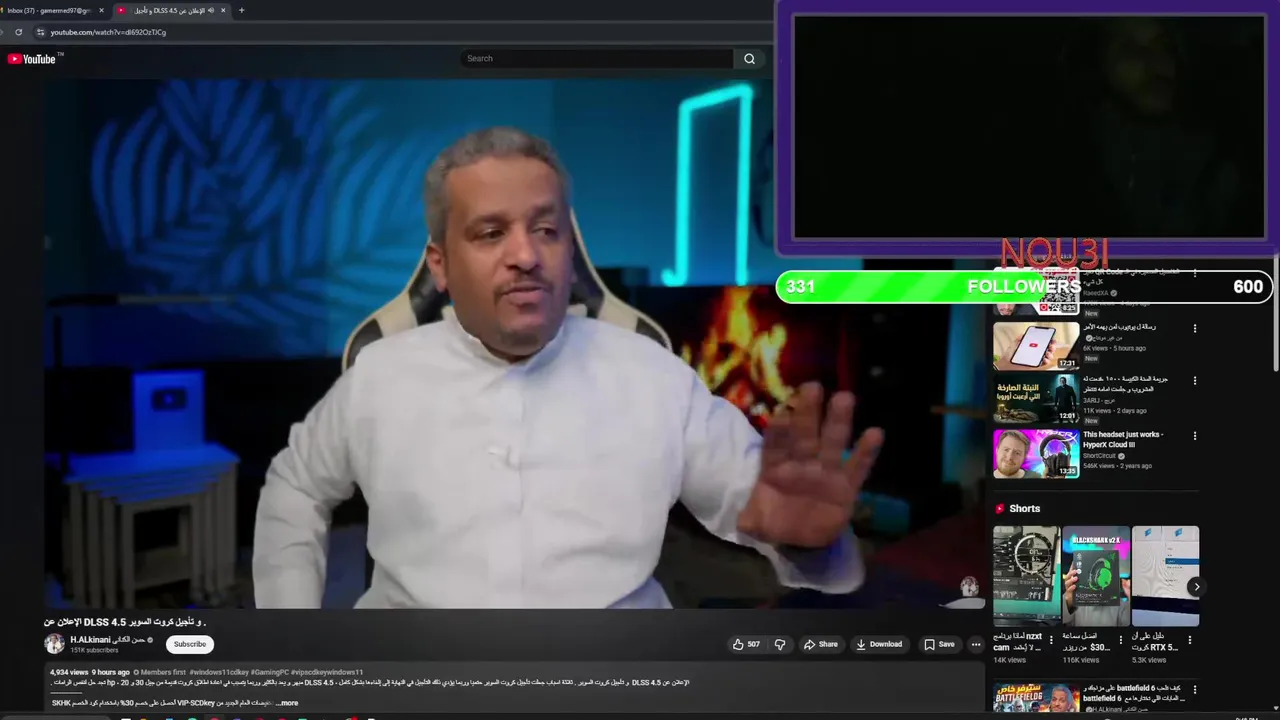Open a new browser tab
Screen dimensions: 1280x720
click(241, 10)
